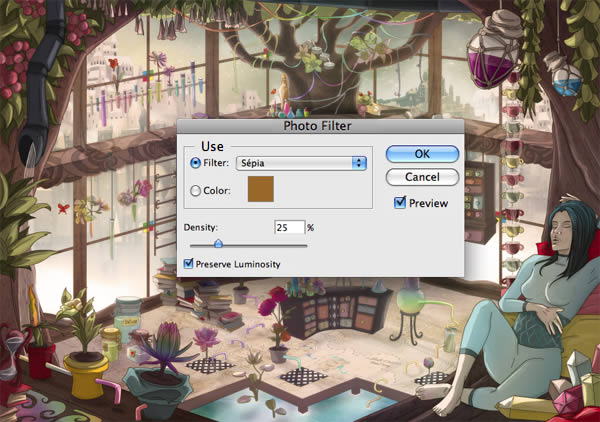Screen dimensions: 600x422
Task: Click the Density slider handle
Action: click(x=218, y=243)
